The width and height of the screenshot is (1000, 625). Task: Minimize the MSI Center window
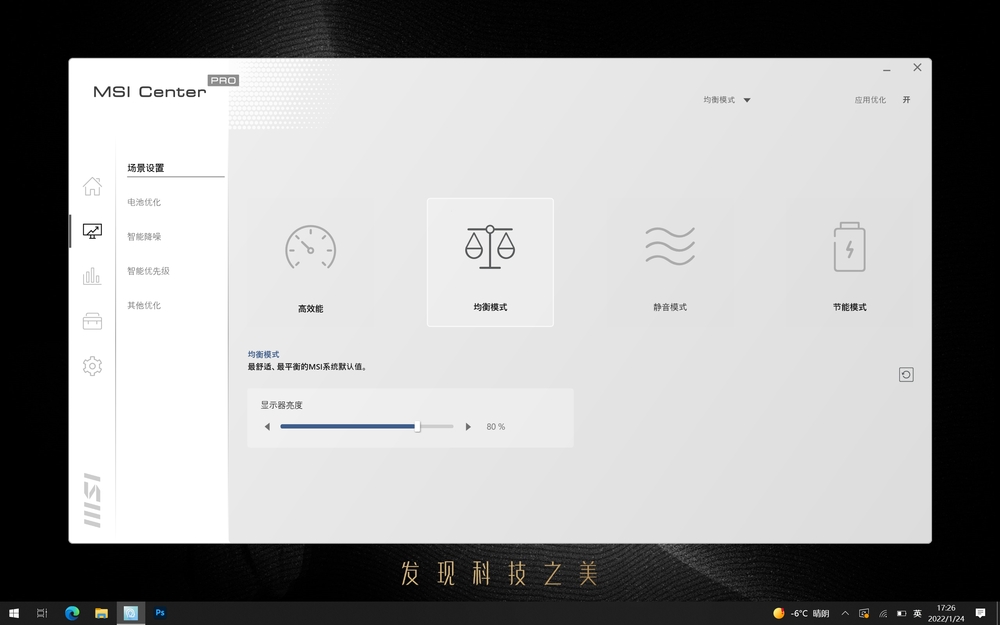pyautogui.click(x=886, y=69)
